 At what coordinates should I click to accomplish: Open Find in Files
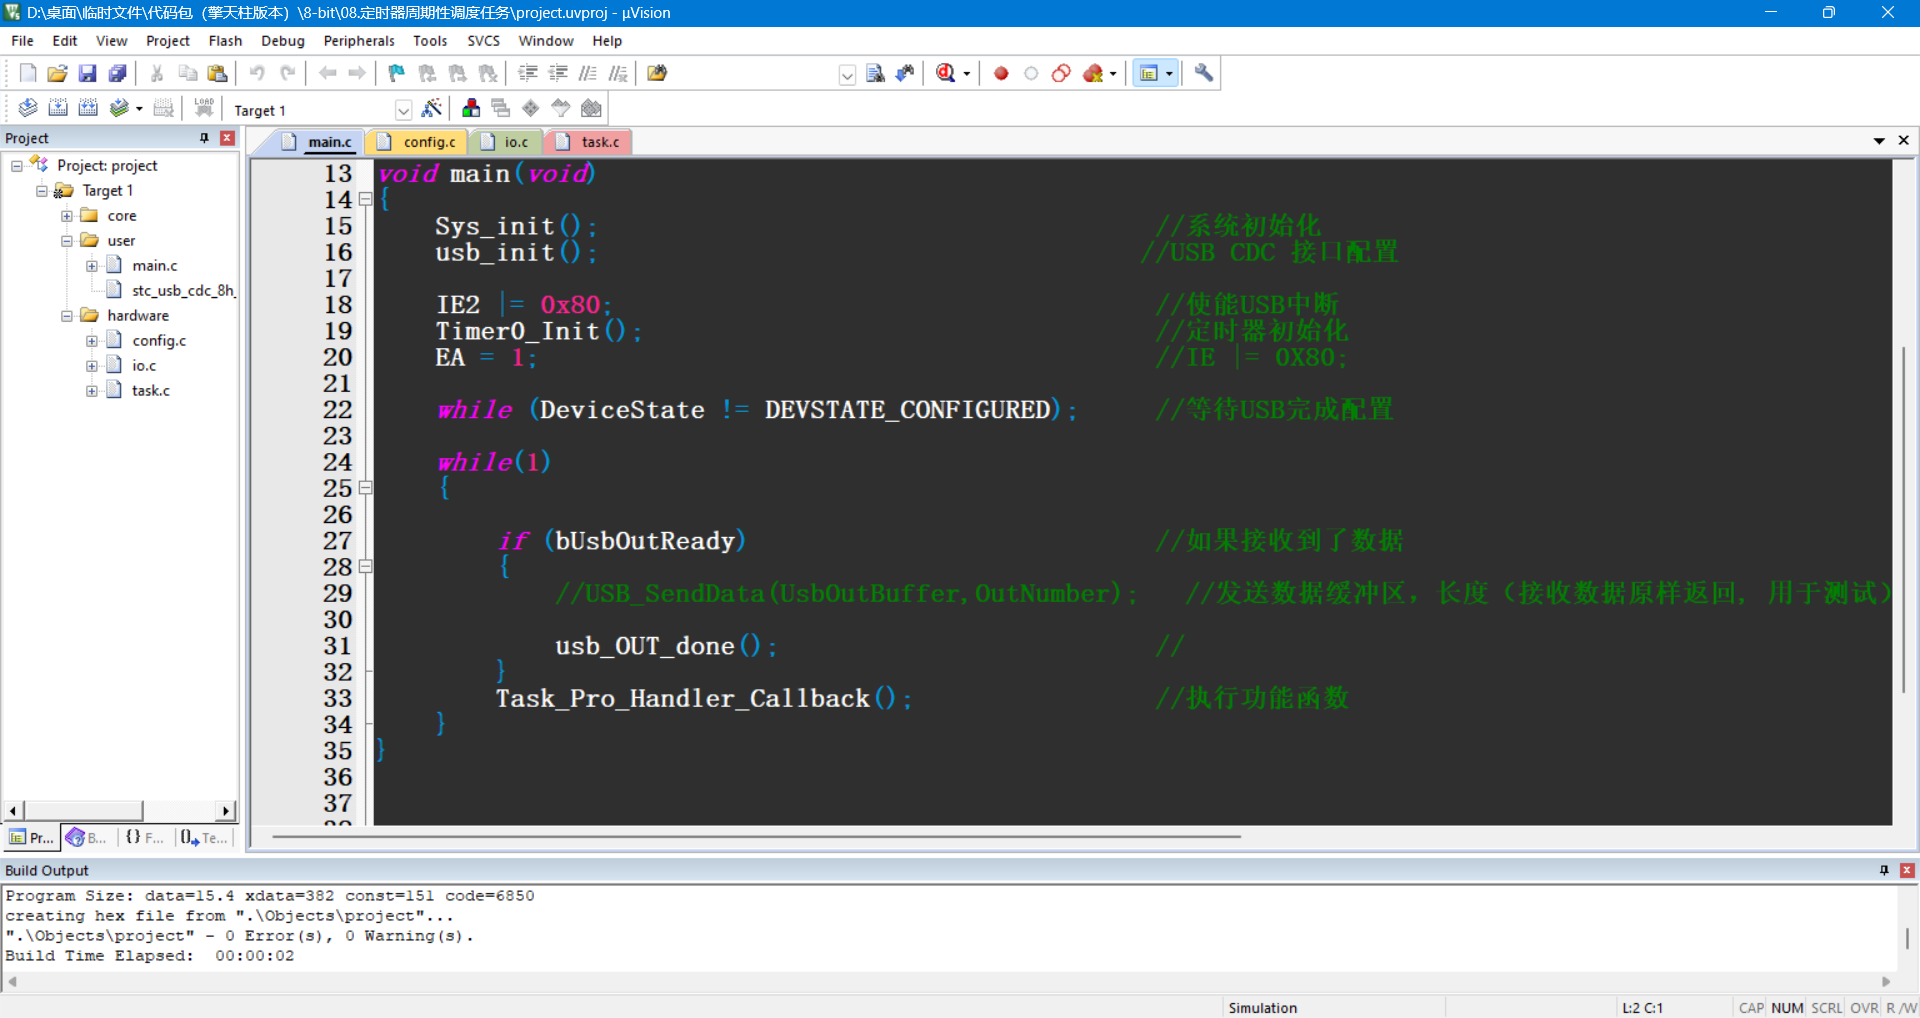(x=657, y=73)
